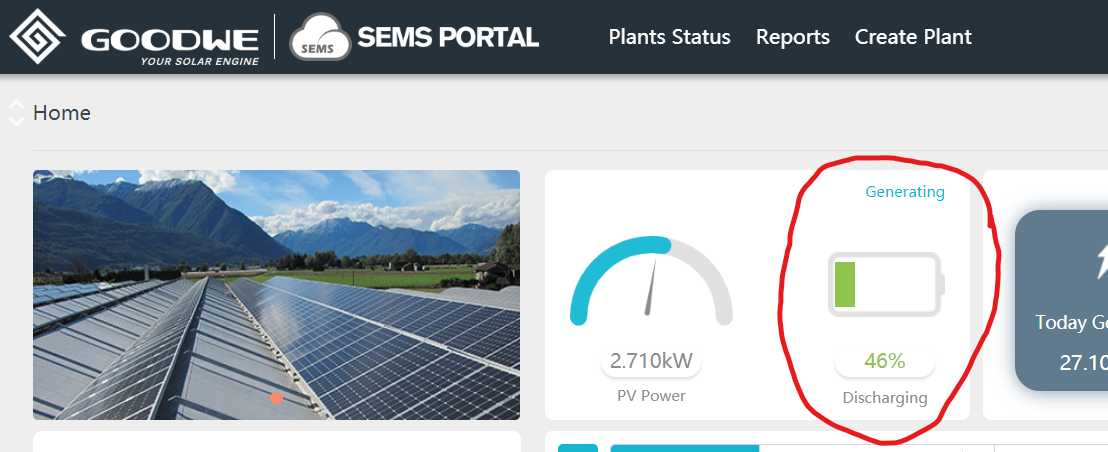The height and width of the screenshot is (452, 1108).
Task: Click the SEMS cloud icon
Action: (x=320, y=37)
